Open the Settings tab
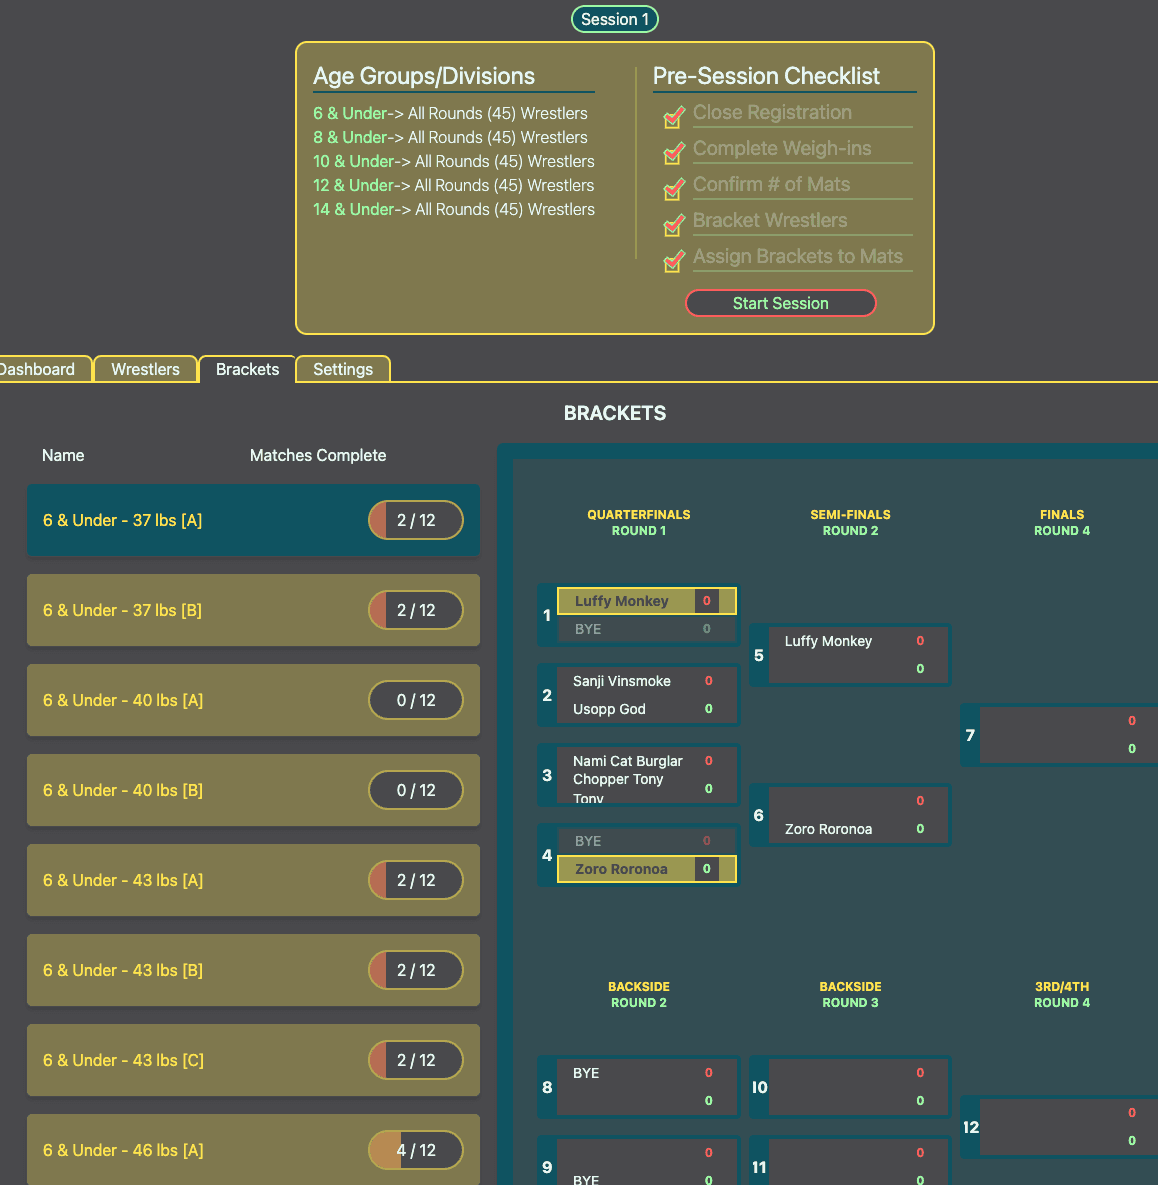The image size is (1158, 1185). pyautogui.click(x=342, y=369)
